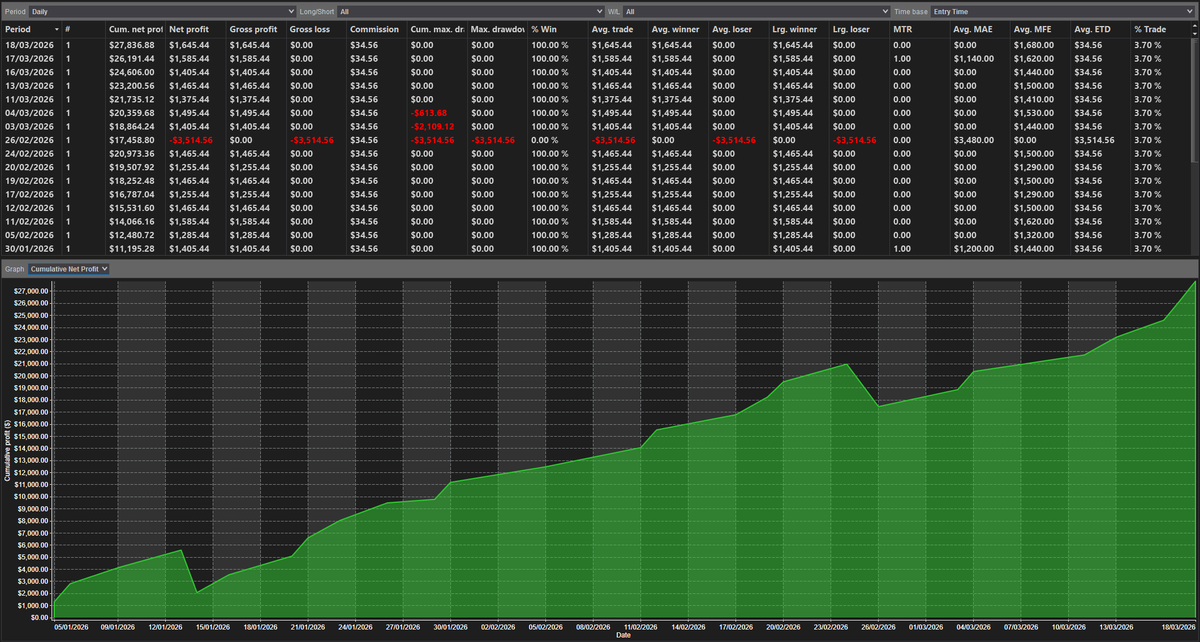
Task: Select the 17/03/2026 period row
Action: [596, 59]
